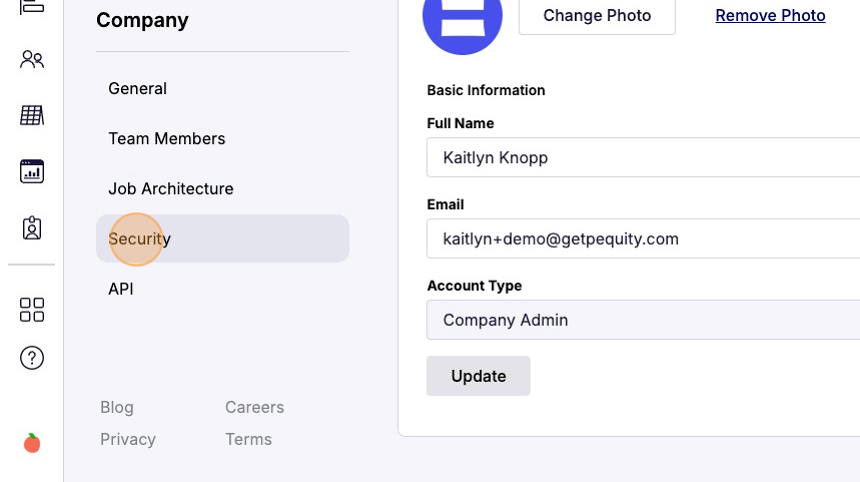The height and width of the screenshot is (482, 860).
Task: Click the peach logo icon
Action: point(32,443)
